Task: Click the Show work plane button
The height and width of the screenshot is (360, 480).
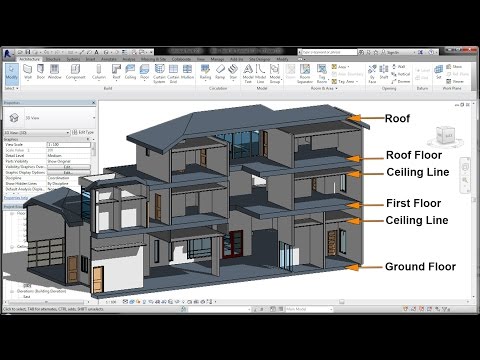Action: coord(454,67)
